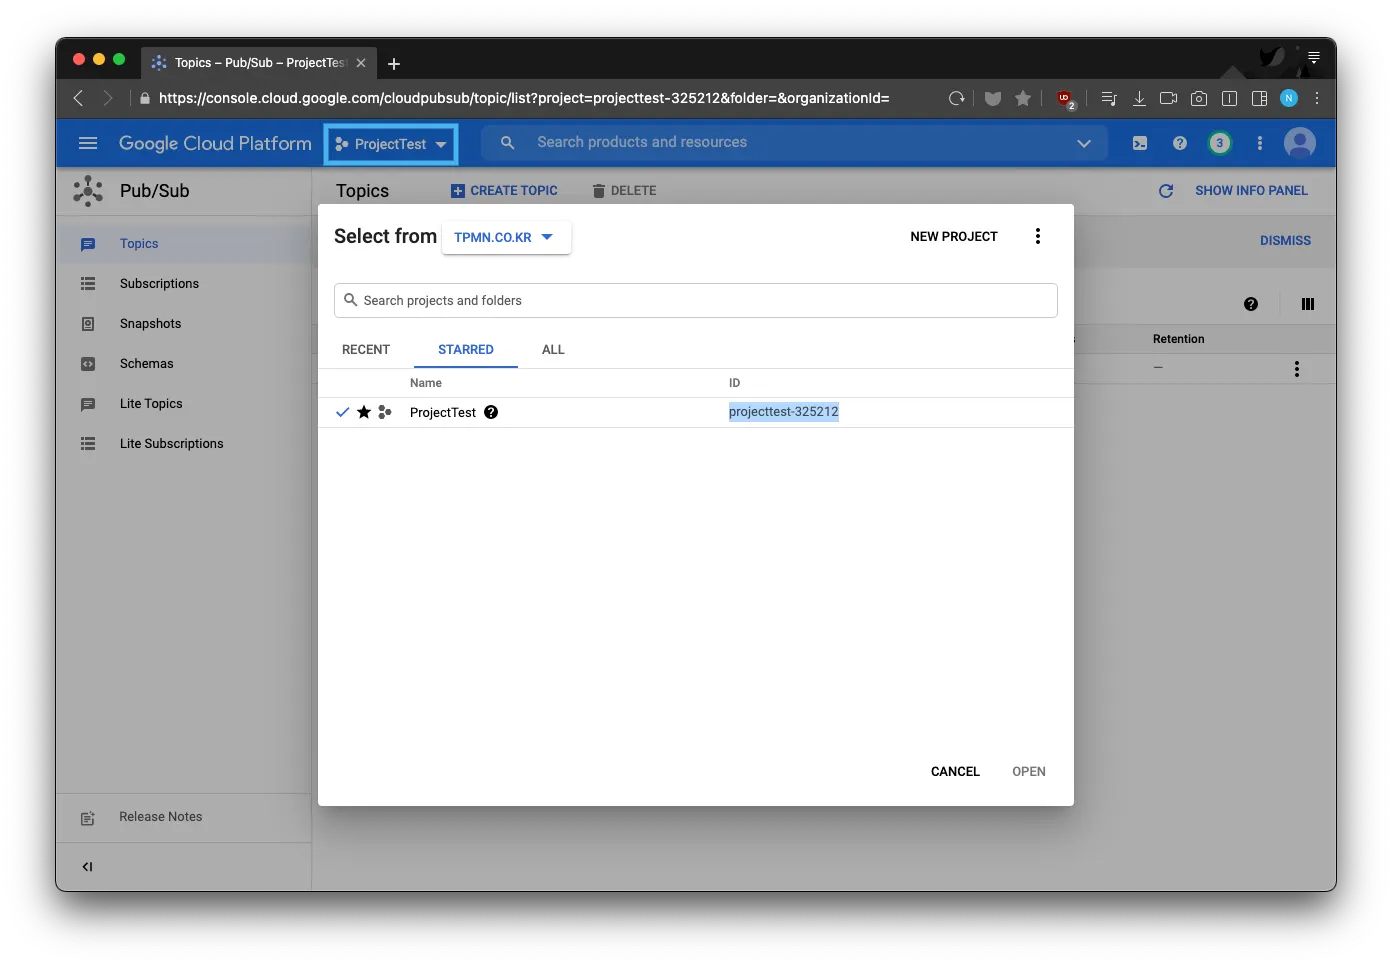Viewport: 1392px width, 965px height.
Task: Open browser downloads icon
Action: 1139,98
